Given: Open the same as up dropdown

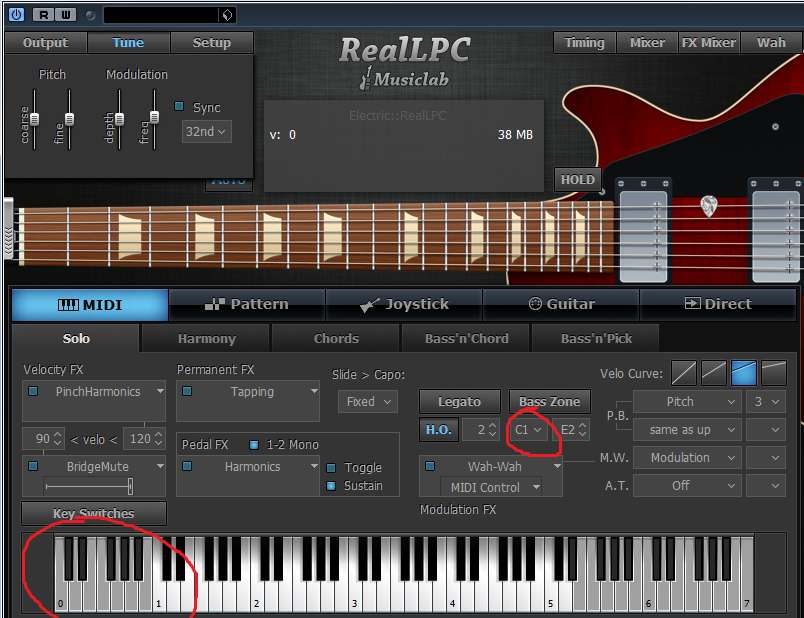Looking at the screenshot, I should 688,430.
